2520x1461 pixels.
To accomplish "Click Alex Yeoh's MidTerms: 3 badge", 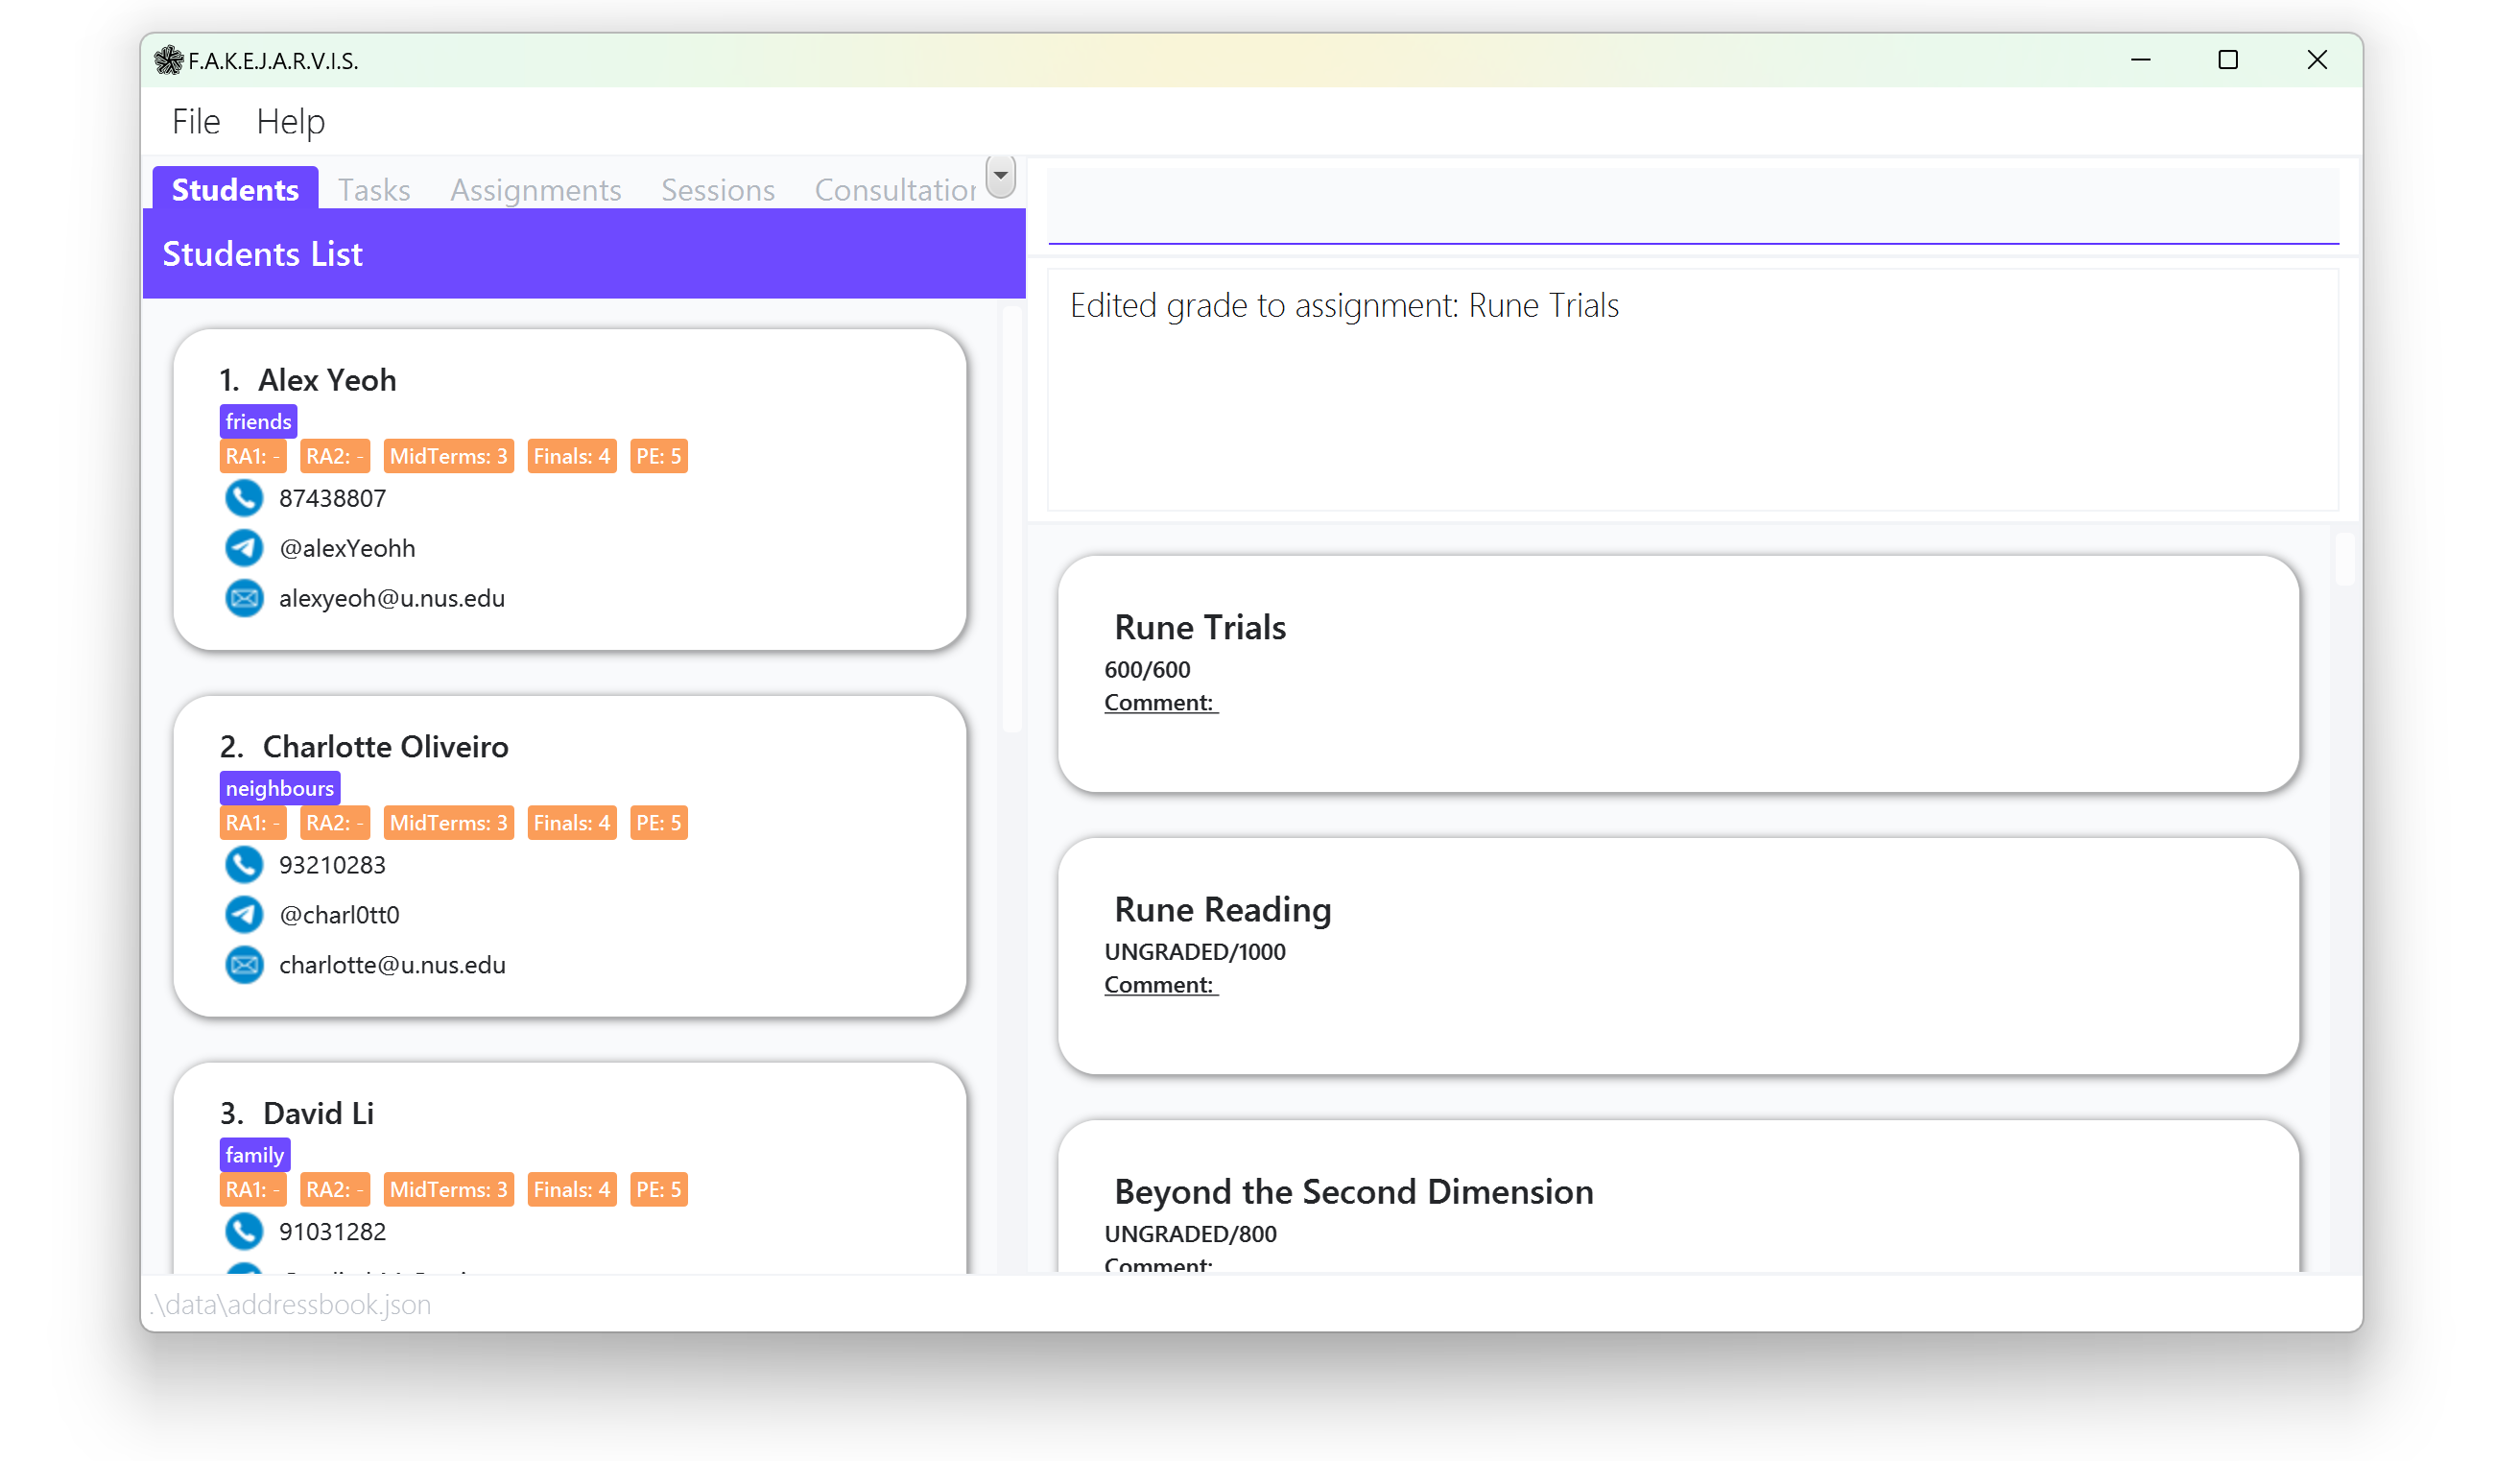I will (449, 457).
